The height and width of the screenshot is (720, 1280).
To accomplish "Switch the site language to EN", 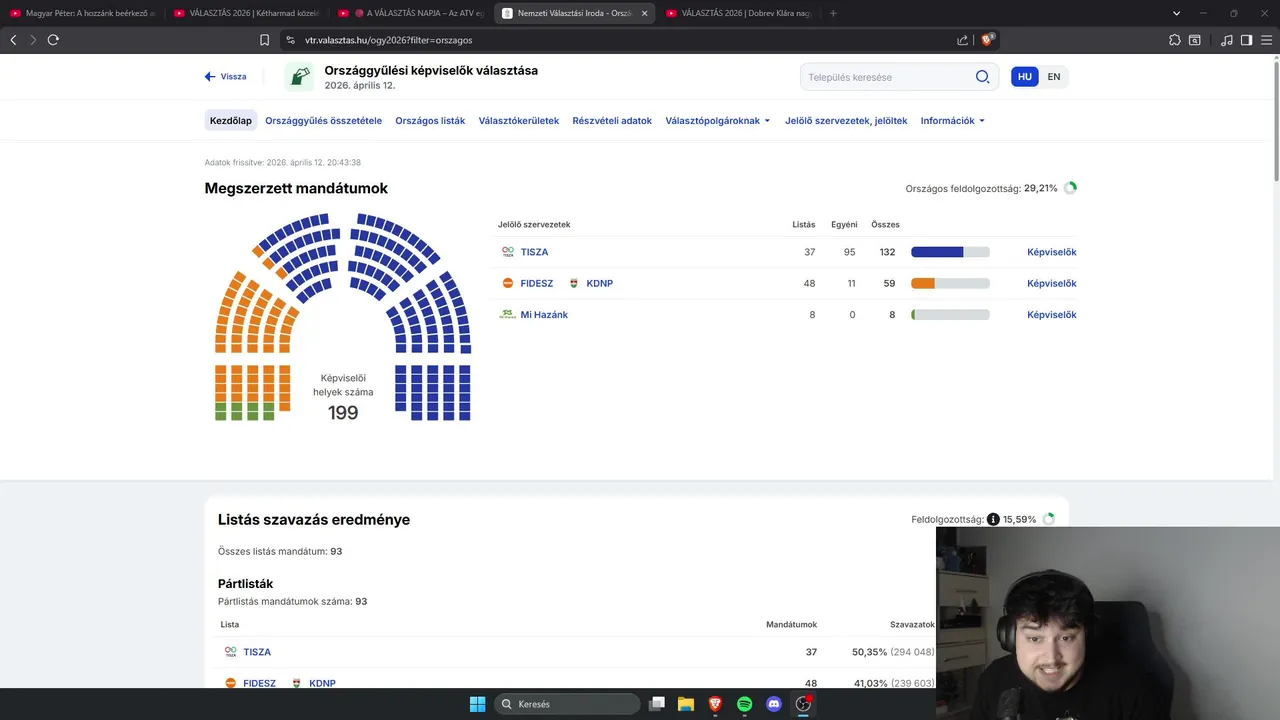I will pyautogui.click(x=1054, y=77).
